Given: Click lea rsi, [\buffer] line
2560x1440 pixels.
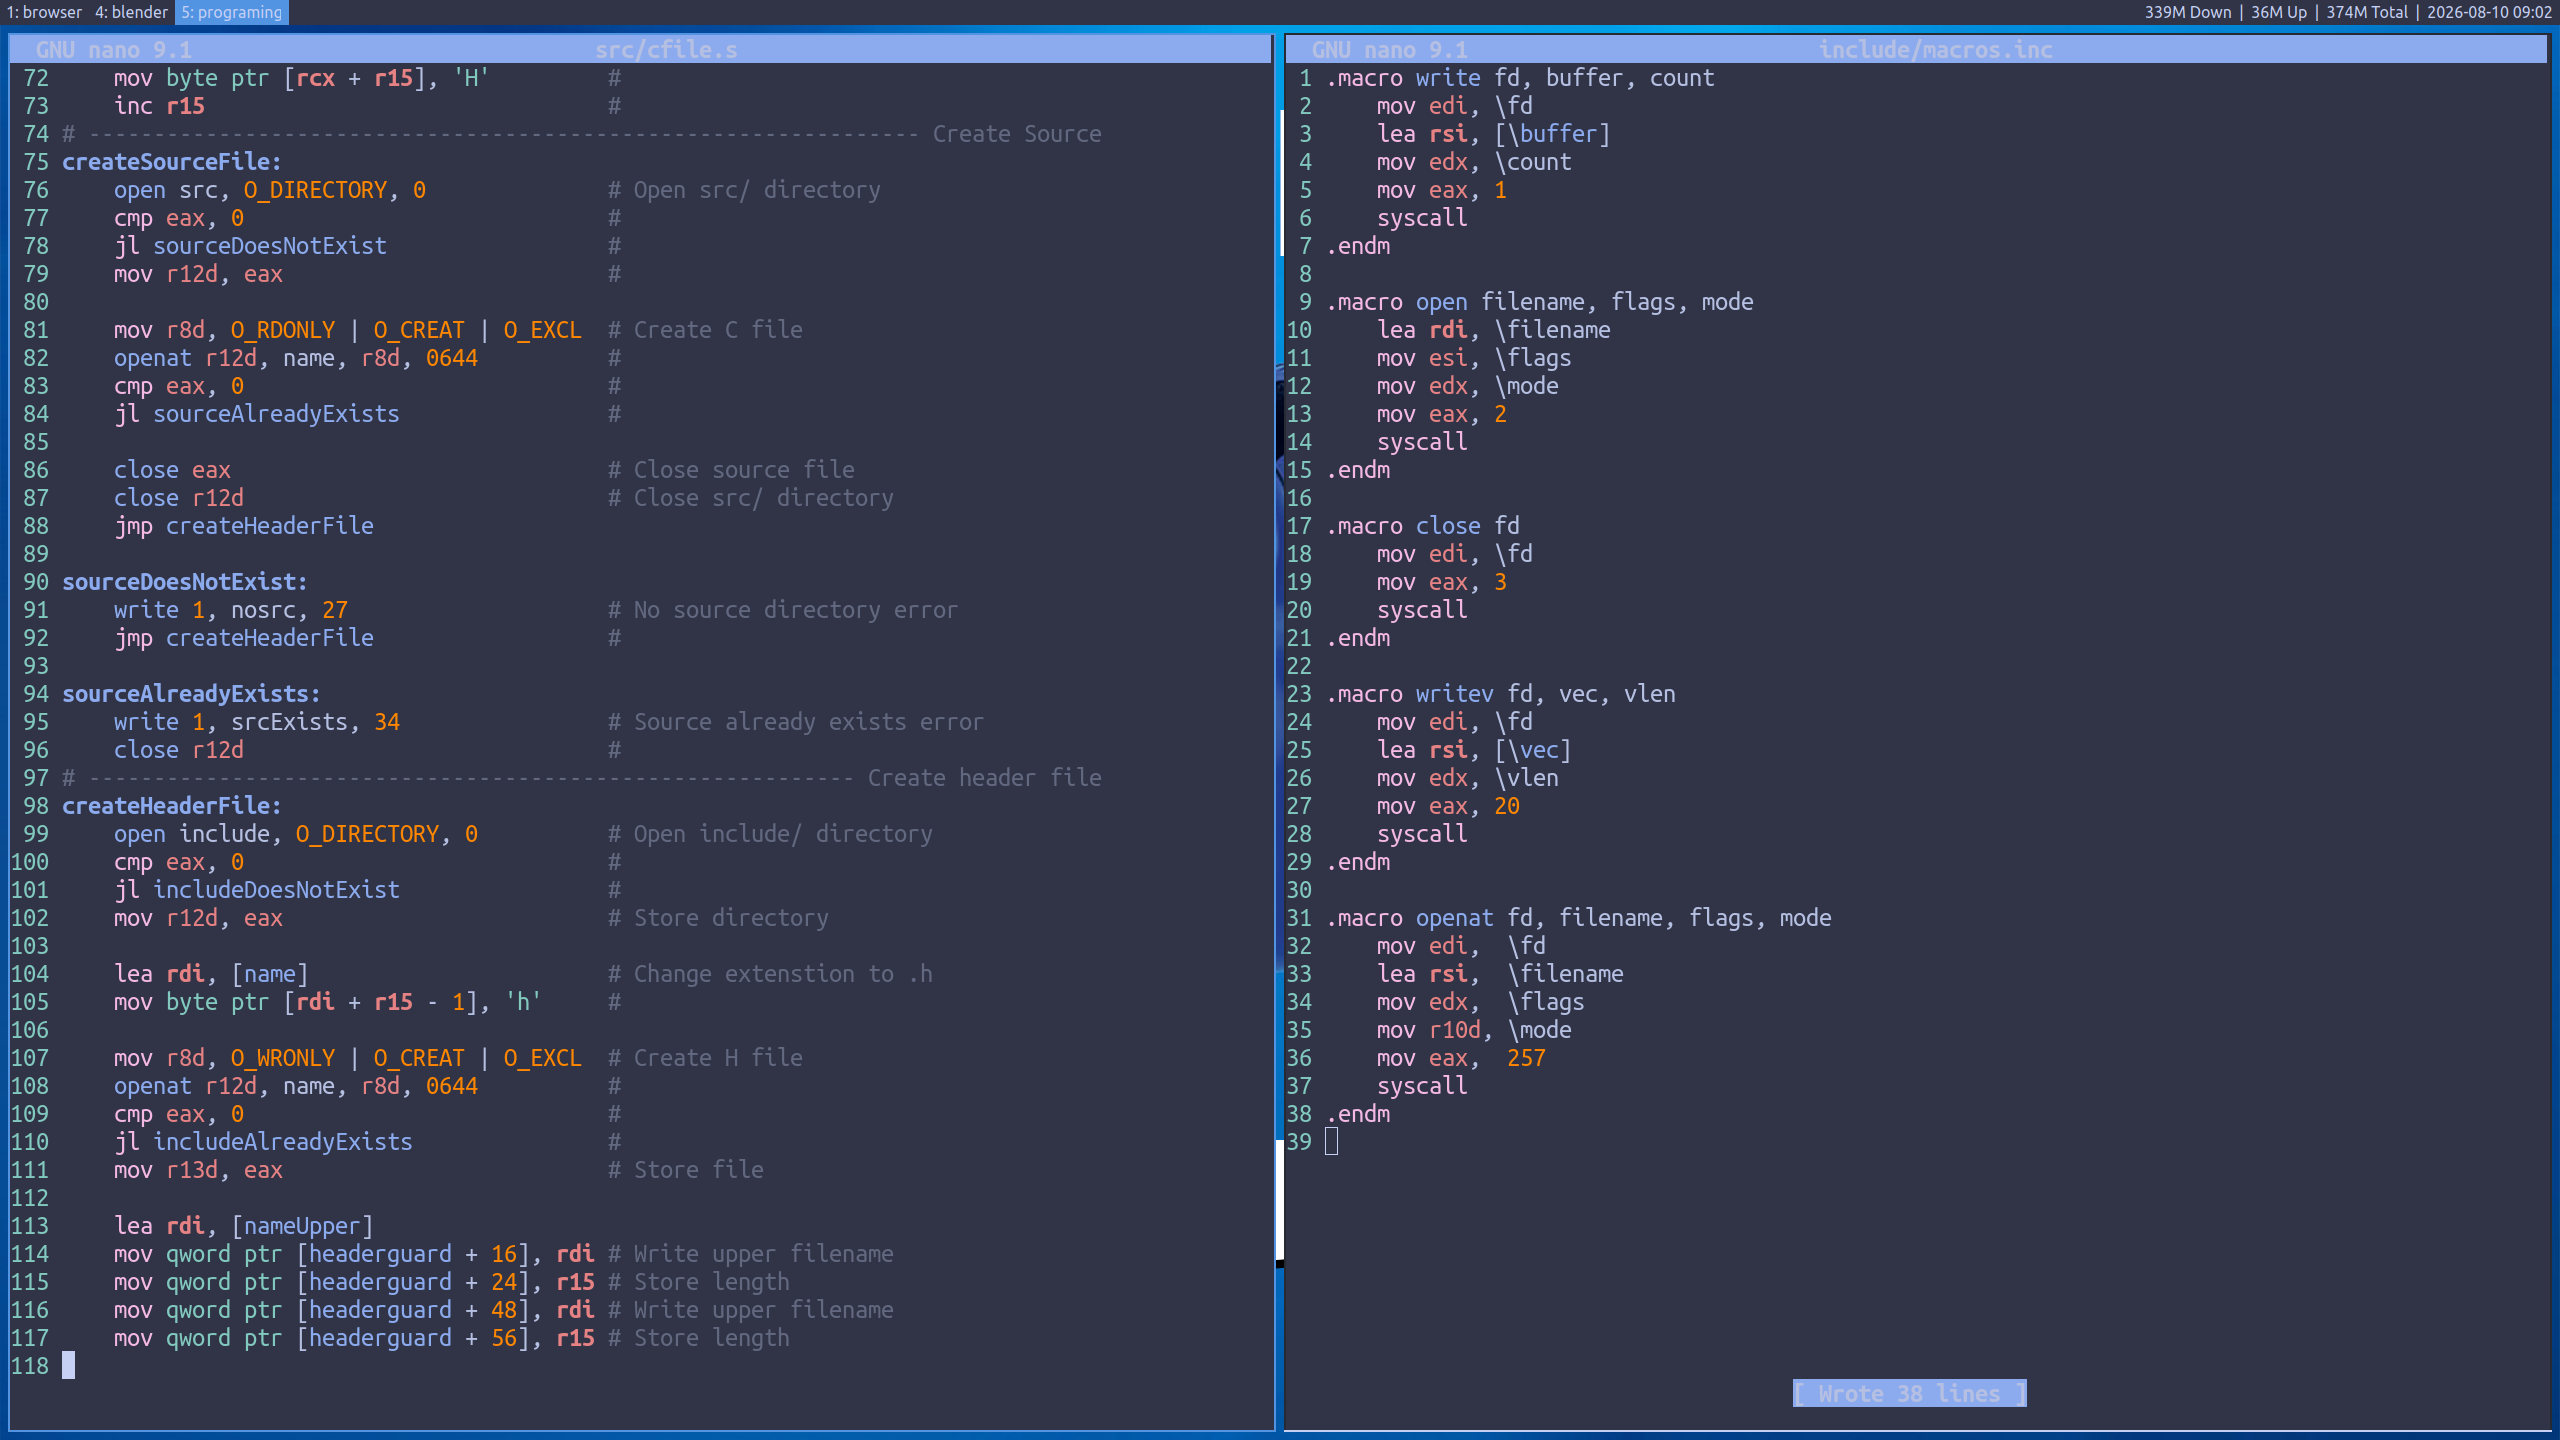Looking at the screenshot, I should (1493, 134).
